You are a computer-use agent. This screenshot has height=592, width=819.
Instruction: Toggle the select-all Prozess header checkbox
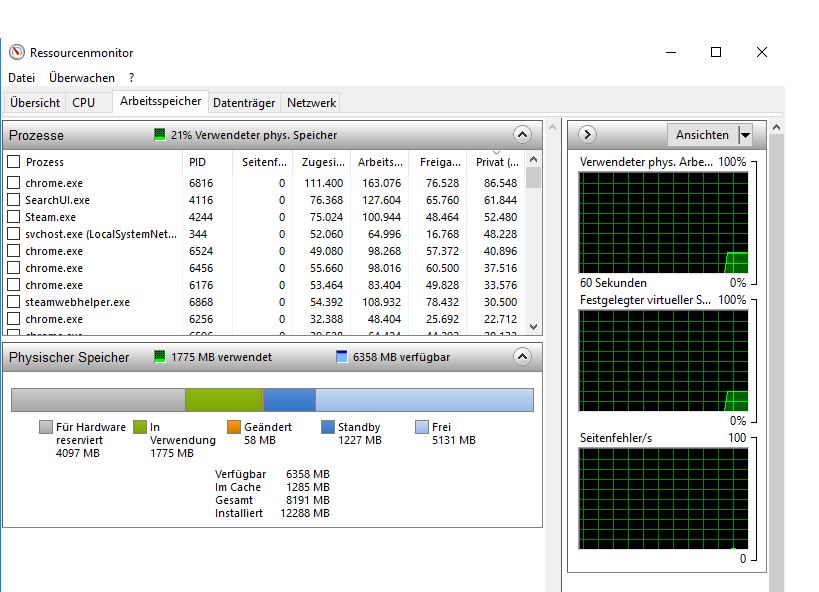14,162
